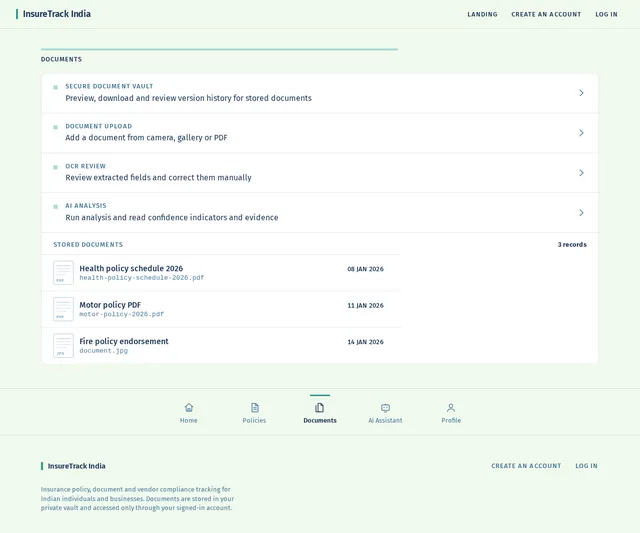Click the Fire policy endorsement JPG file icon

point(63,346)
